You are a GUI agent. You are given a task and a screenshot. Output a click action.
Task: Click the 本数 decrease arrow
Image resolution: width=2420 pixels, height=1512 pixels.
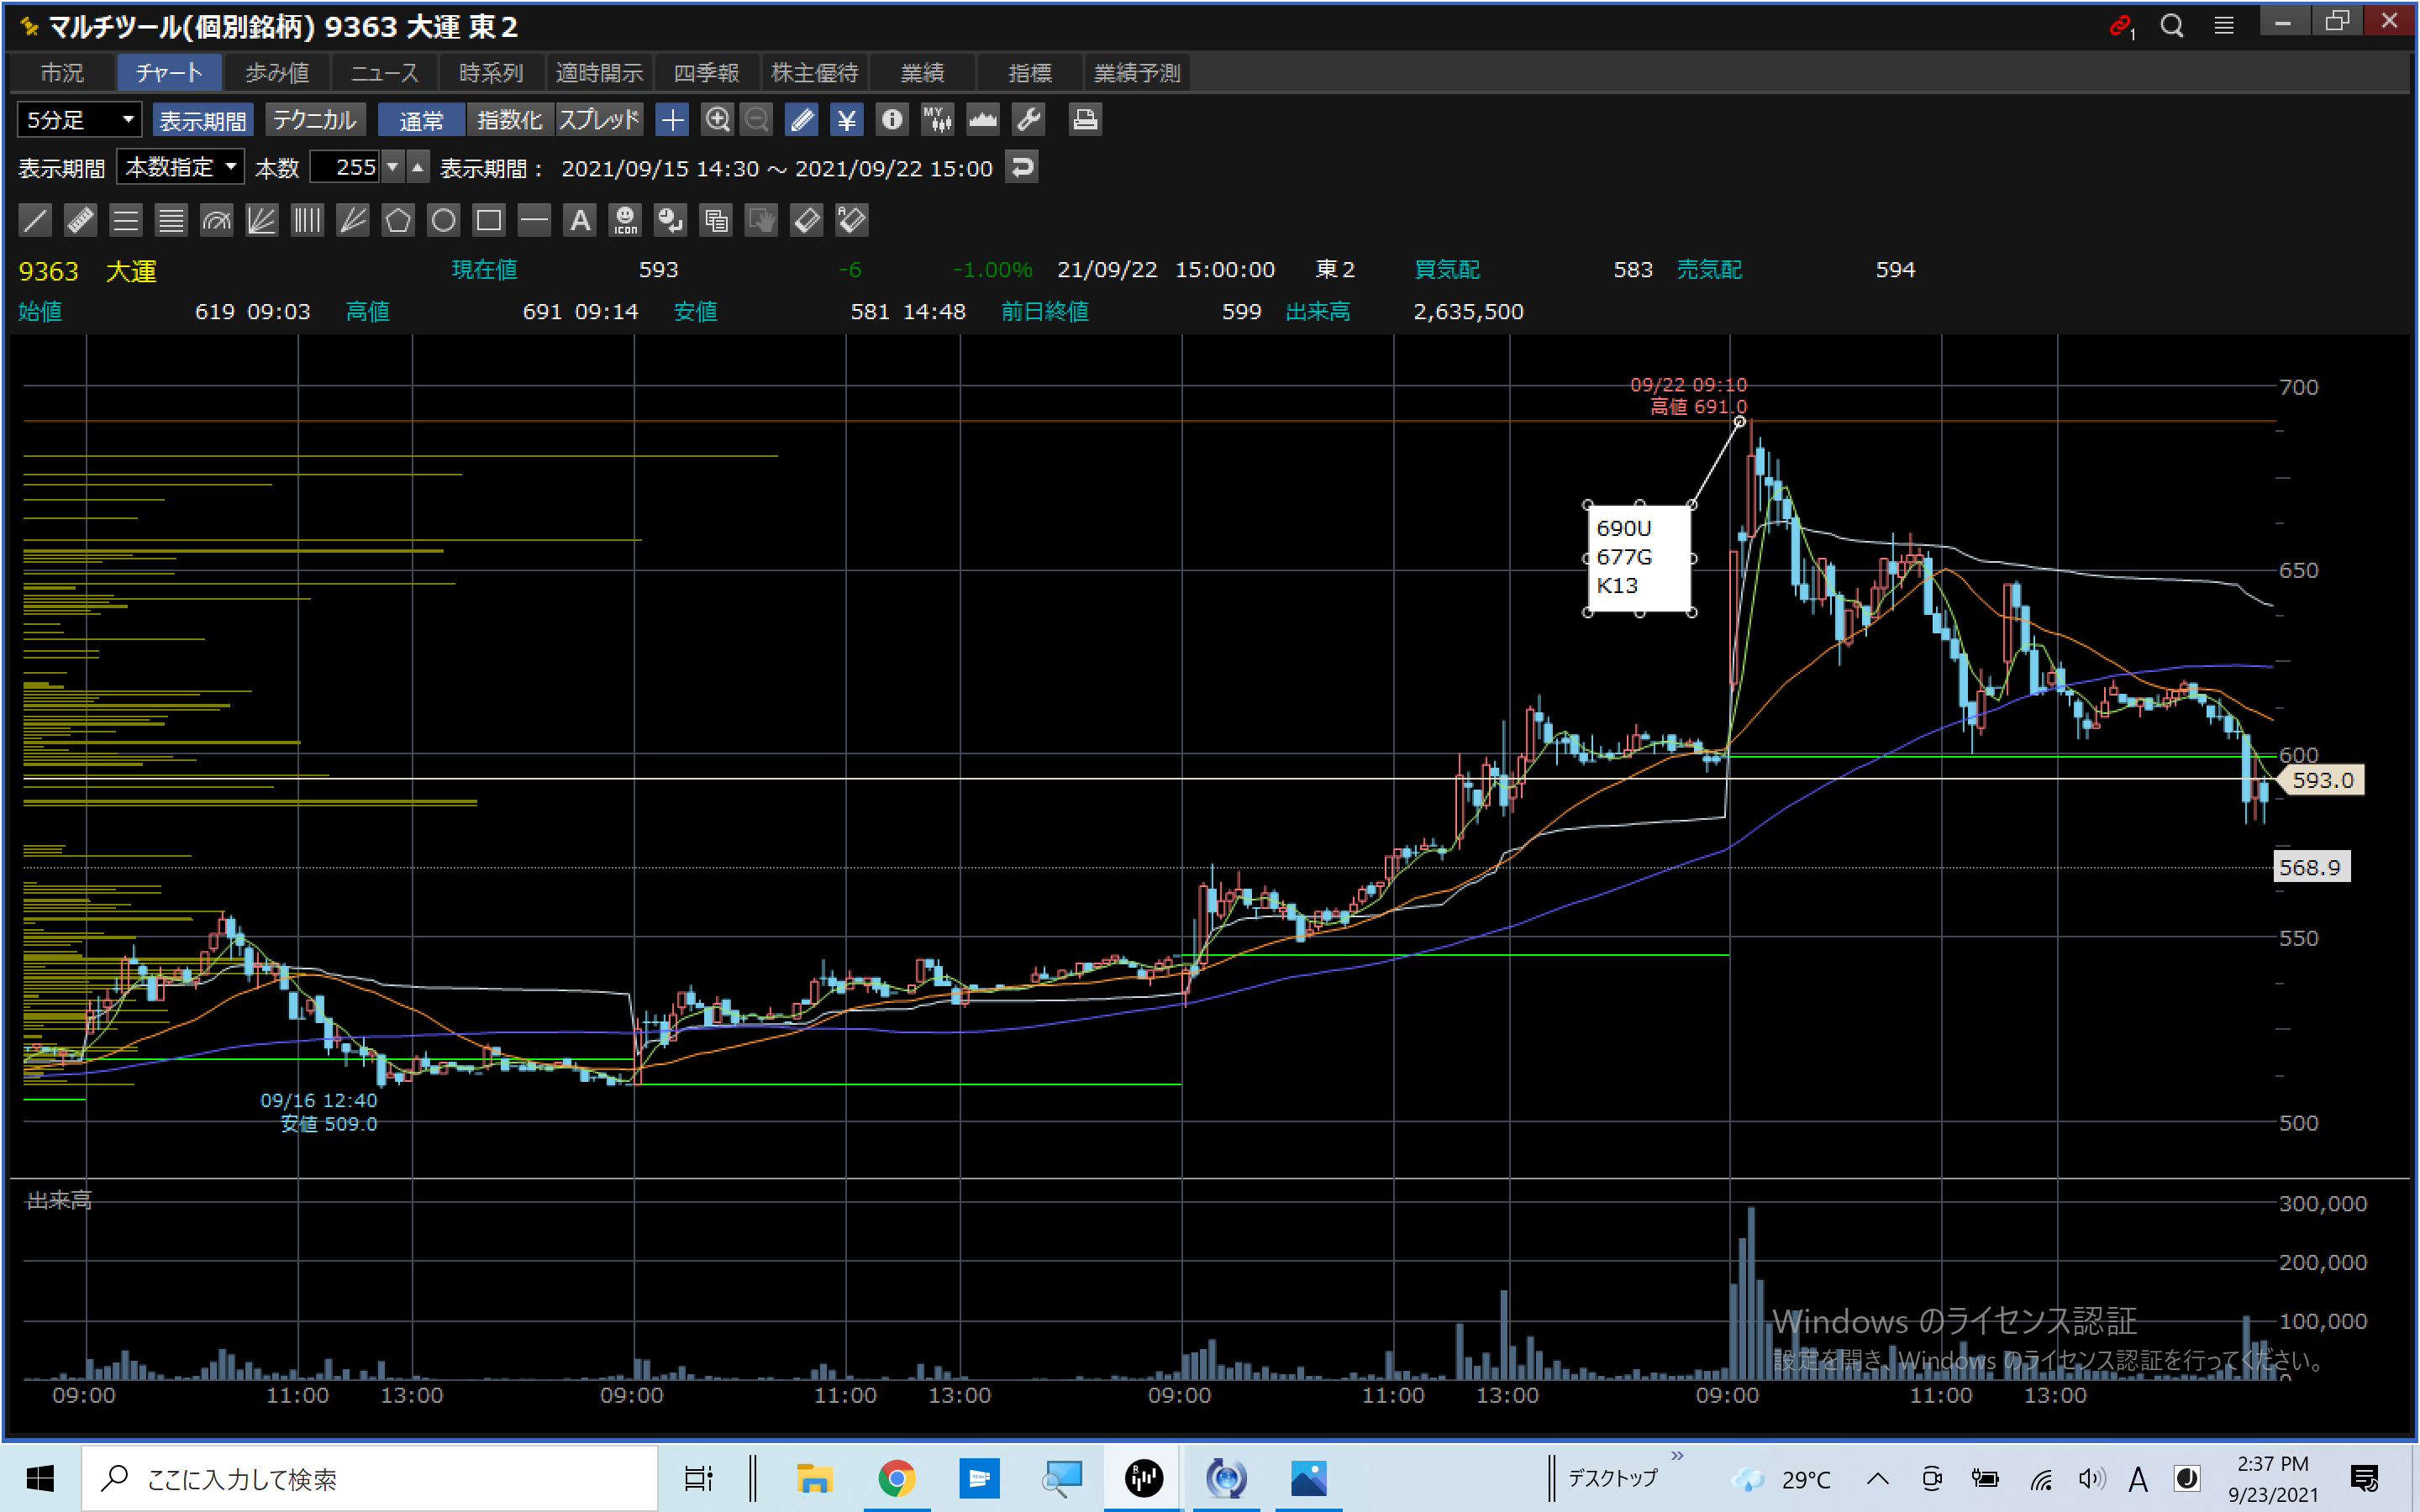(393, 167)
